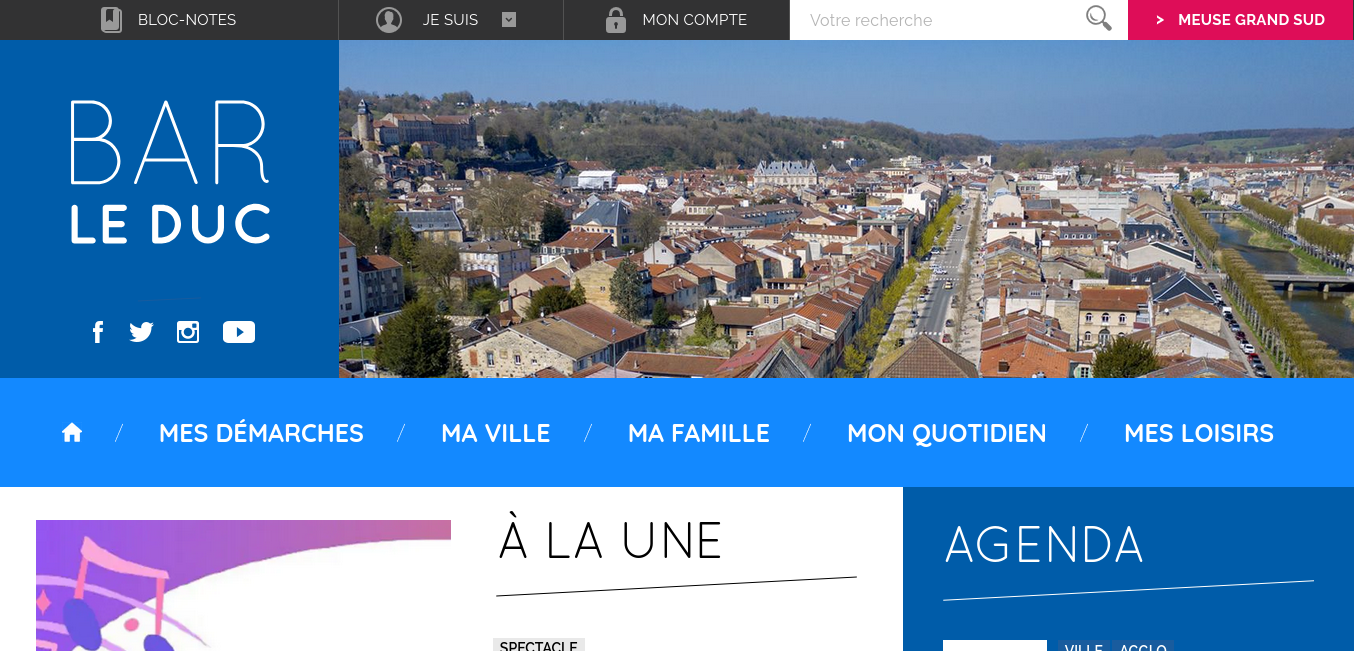This screenshot has height=651, width=1366.
Task: Expand the Je suis dropdown arrow
Action: click(x=509, y=19)
